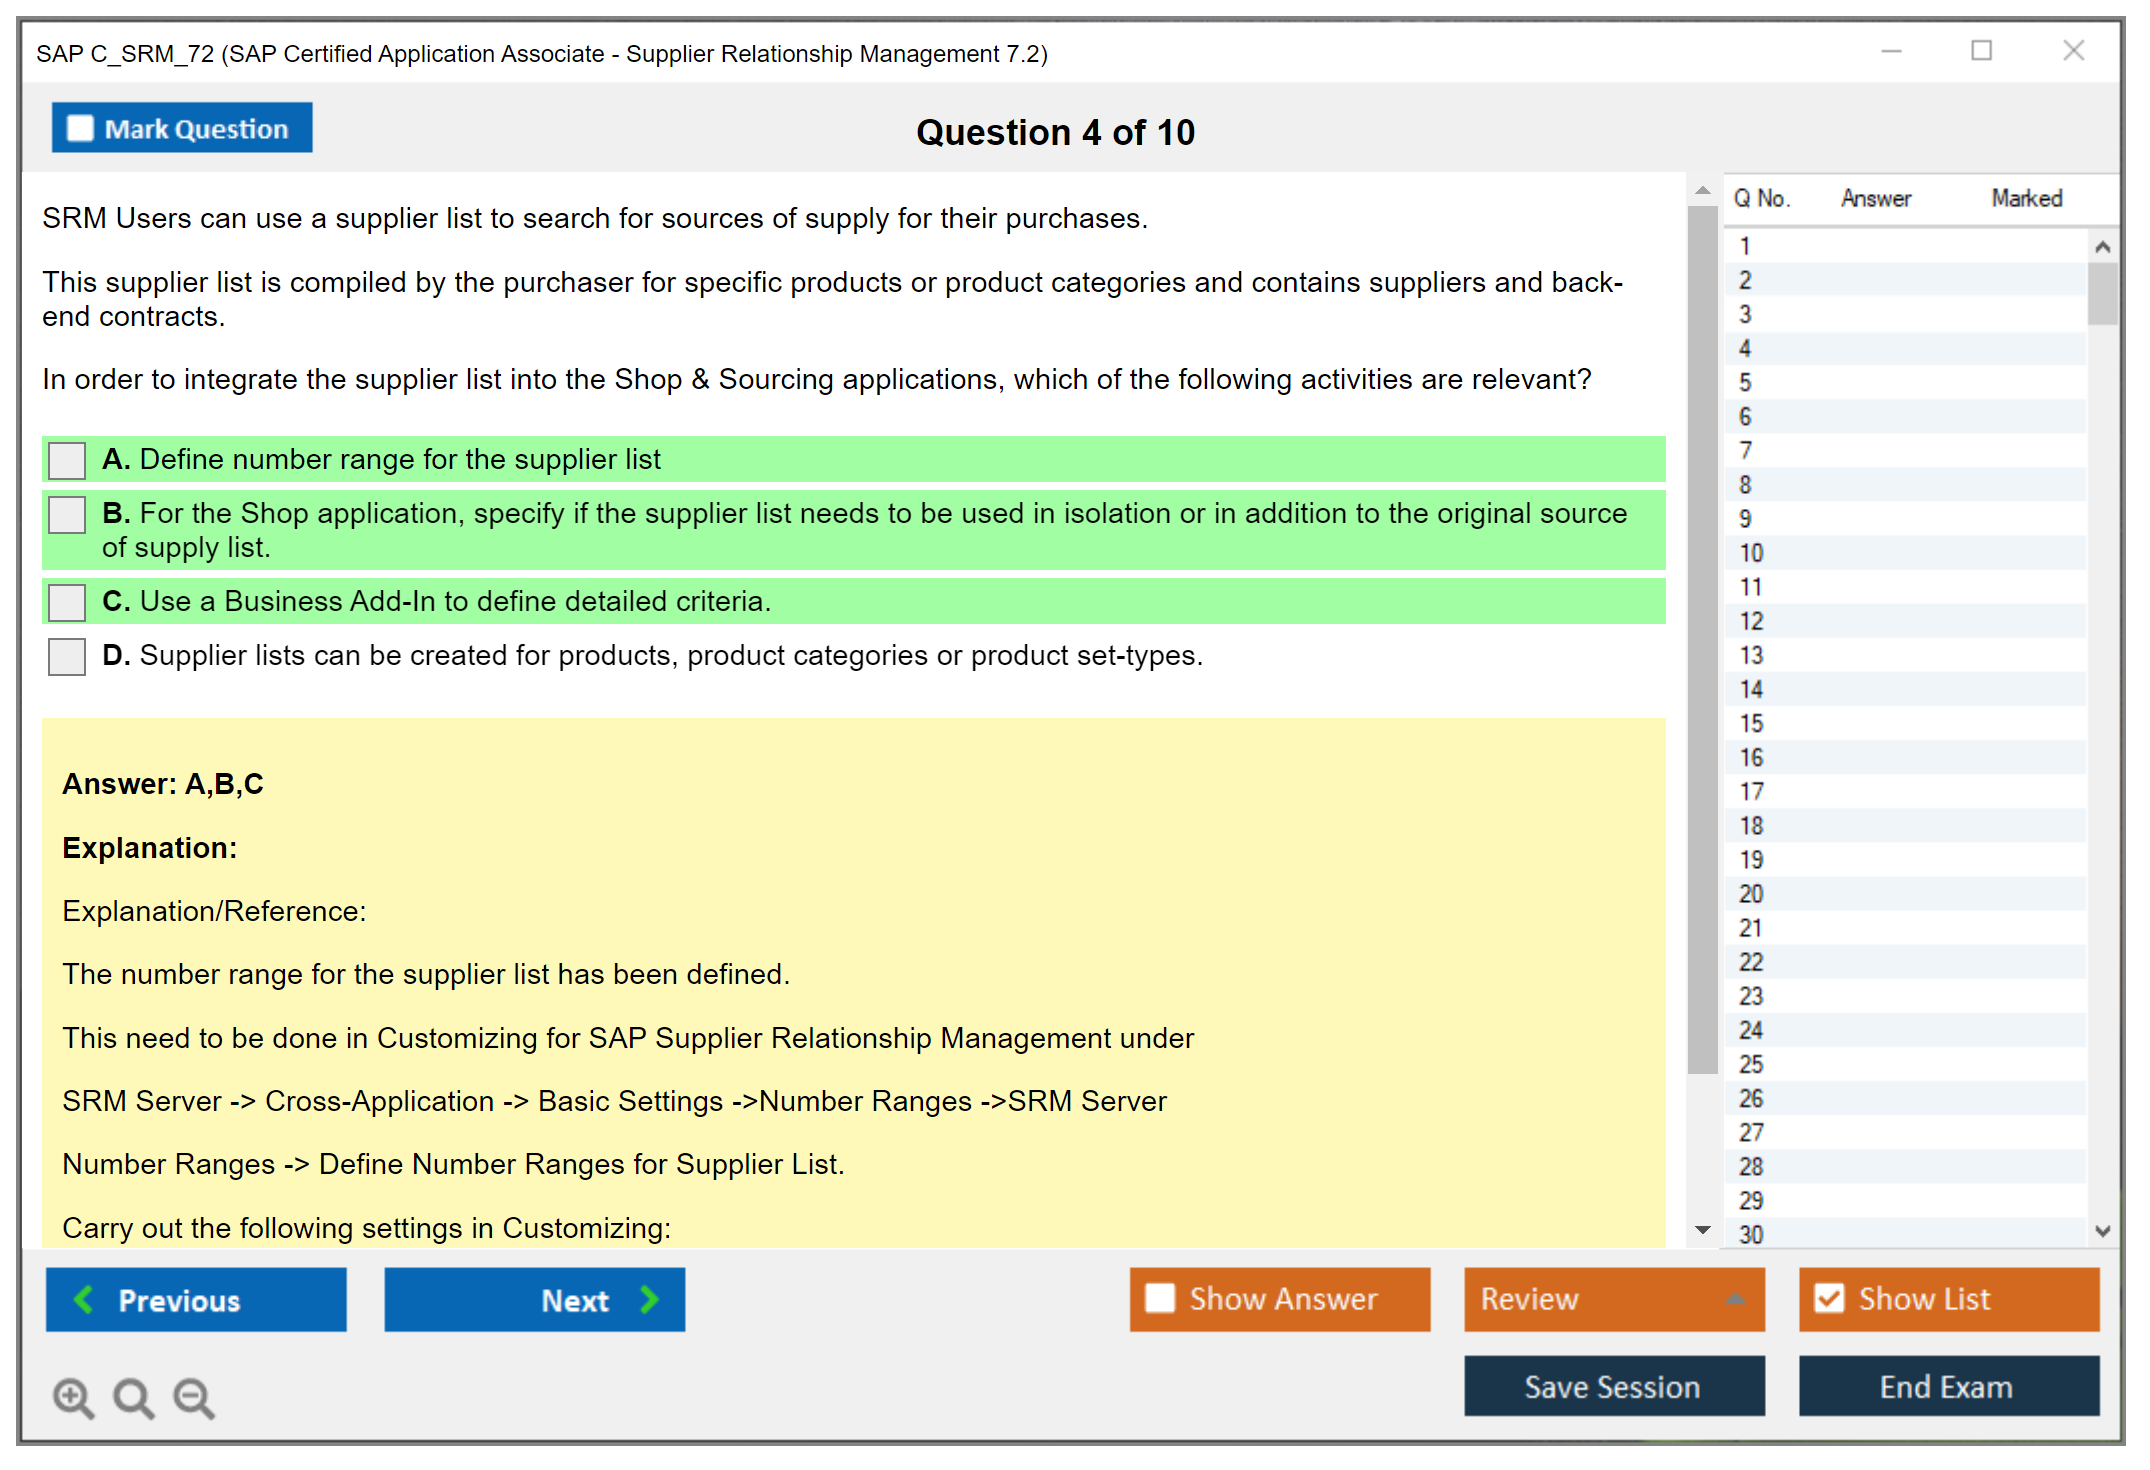The height and width of the screenshot is (1470, 2150).
Task: Uncheck Show List to hide the question list
Action: [x=1829, y=1298]
